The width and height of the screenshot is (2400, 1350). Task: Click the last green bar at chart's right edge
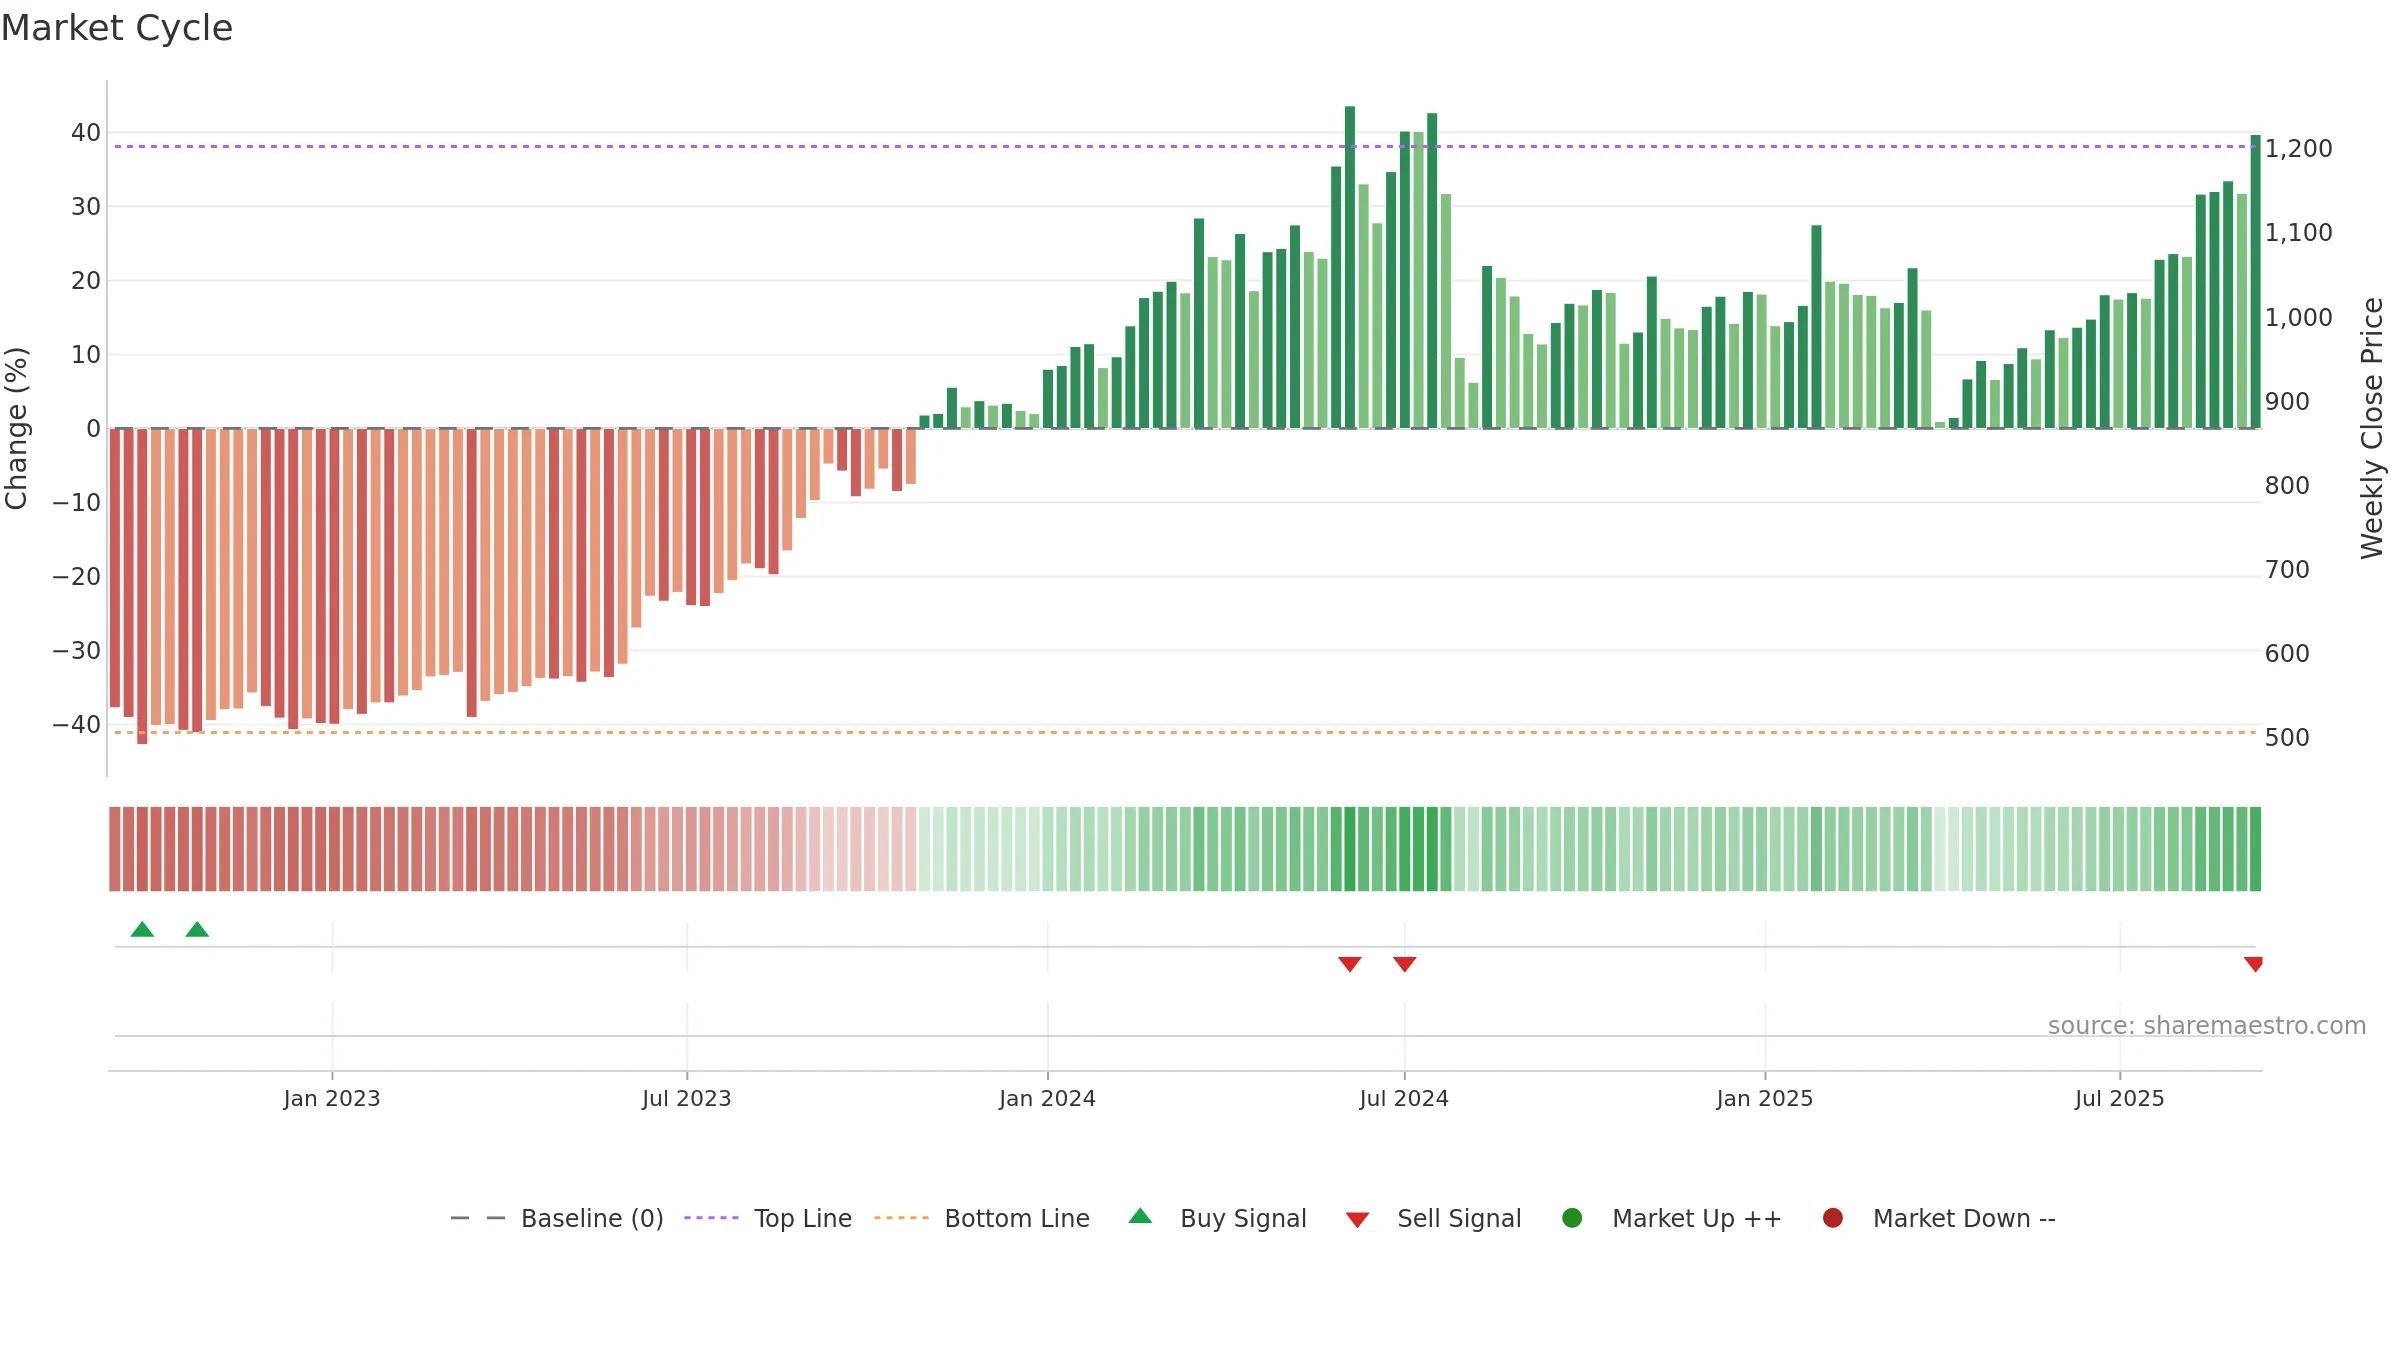[x=2255, y=281]
